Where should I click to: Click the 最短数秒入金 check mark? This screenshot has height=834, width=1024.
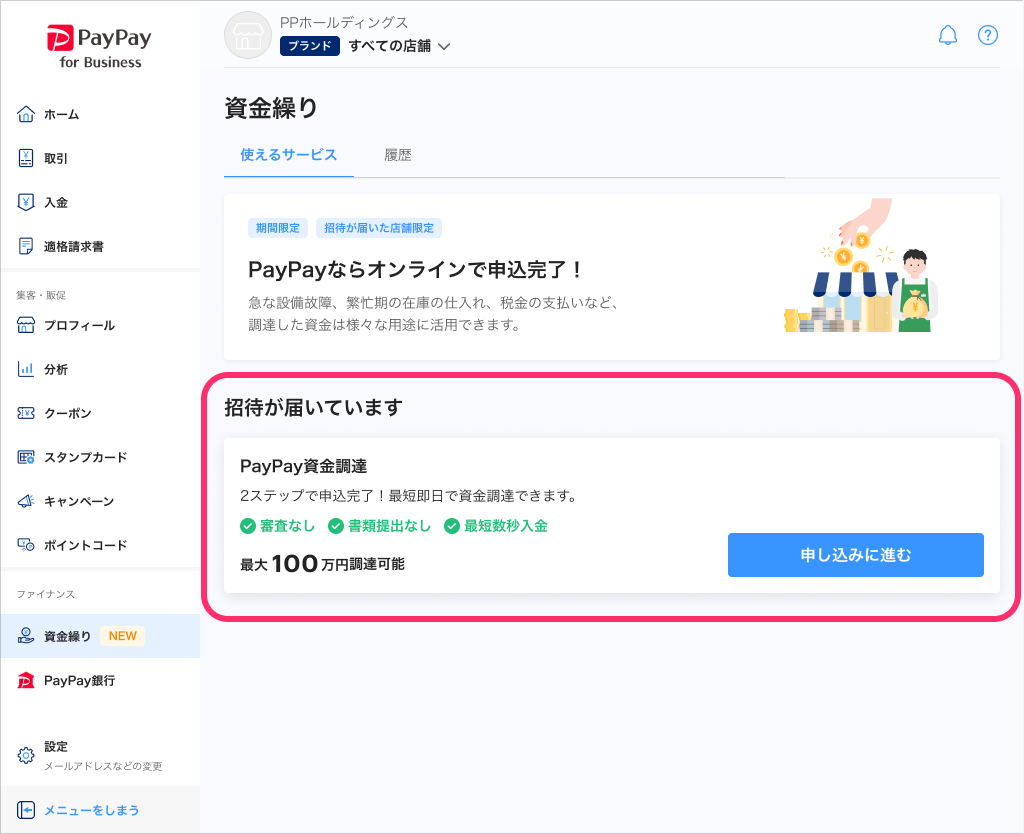452,526
